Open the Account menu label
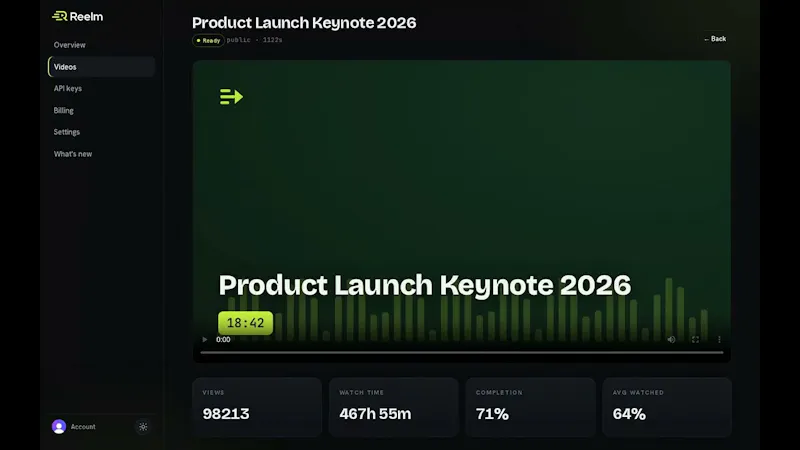This screenshot has width=800, height=450. coord(83,427)
